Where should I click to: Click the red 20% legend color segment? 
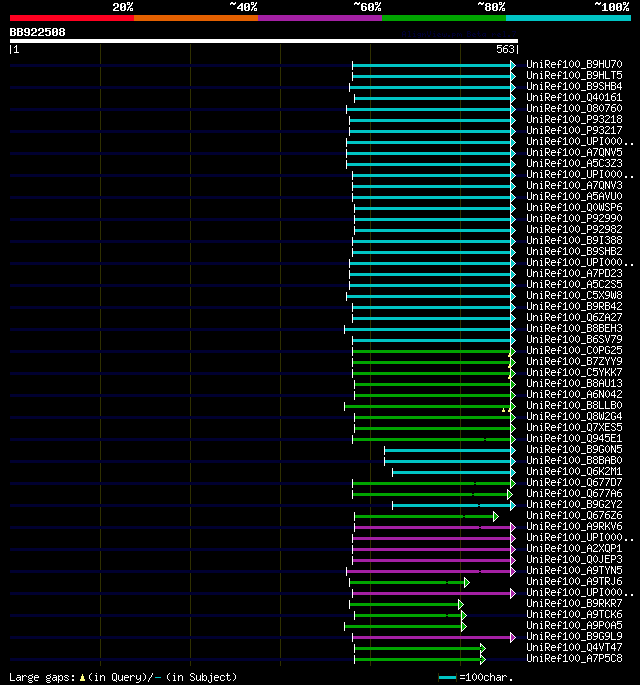[x=72, y=18]
